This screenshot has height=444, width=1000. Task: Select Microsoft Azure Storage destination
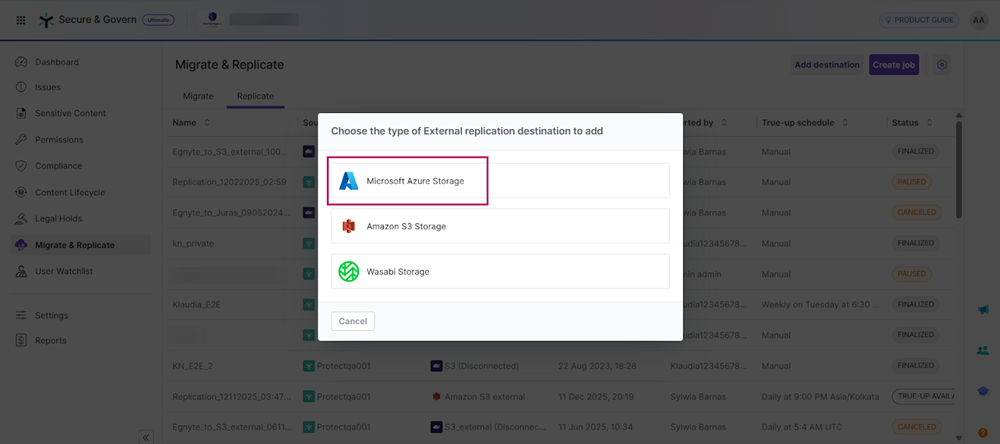[x=500, y=181]
